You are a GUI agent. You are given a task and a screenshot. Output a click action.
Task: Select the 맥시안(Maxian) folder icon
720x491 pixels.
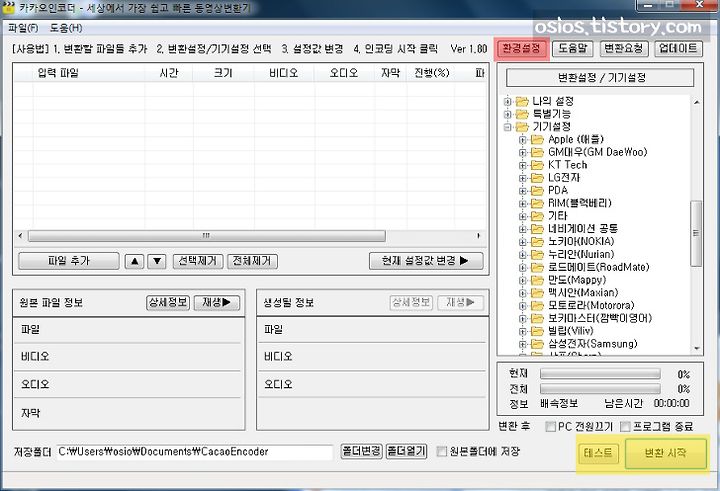click(537, 293)
